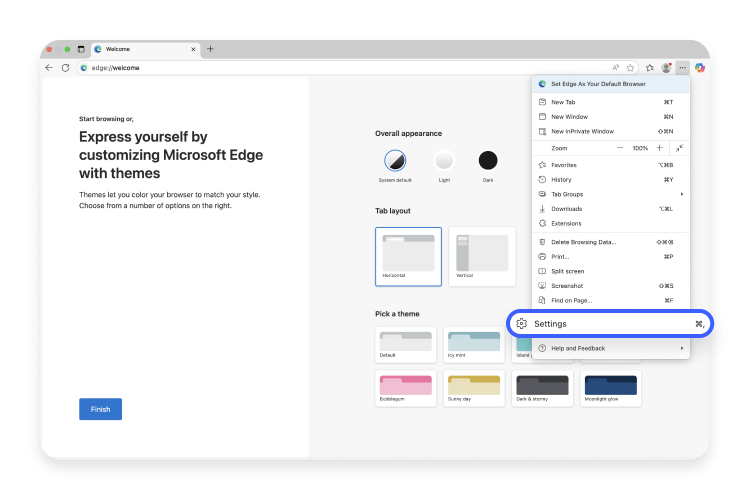Image resolution: width=750 pixels, height=500 pixels.
Task: Choose New Window from the menu
Action: [x=611, y=117]
